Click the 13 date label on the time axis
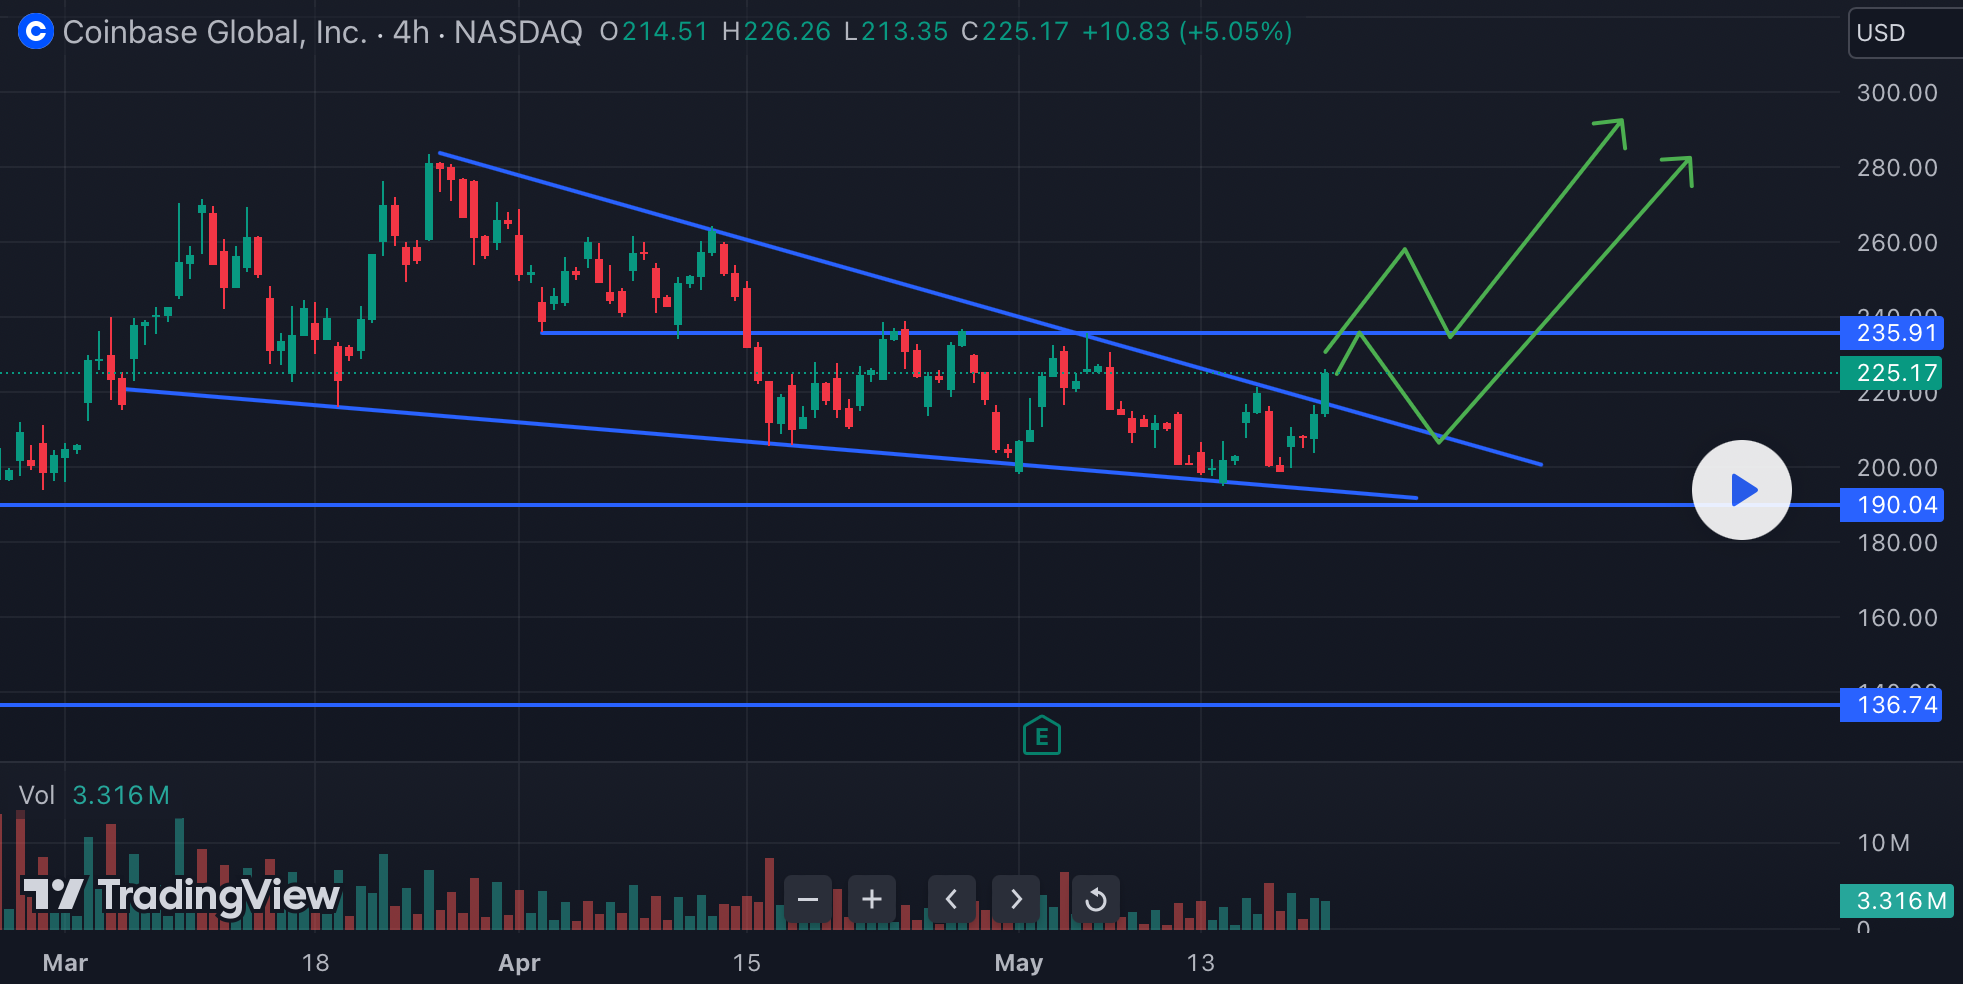 point(1200,963)
